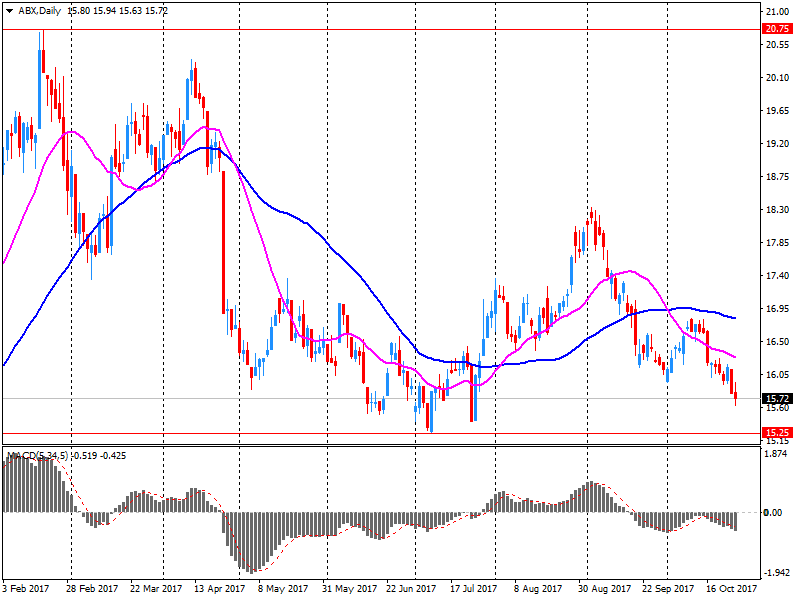Screen dimensions: 800x600
Task: Click the 18.75 price axis label
Action: point(778,177)
